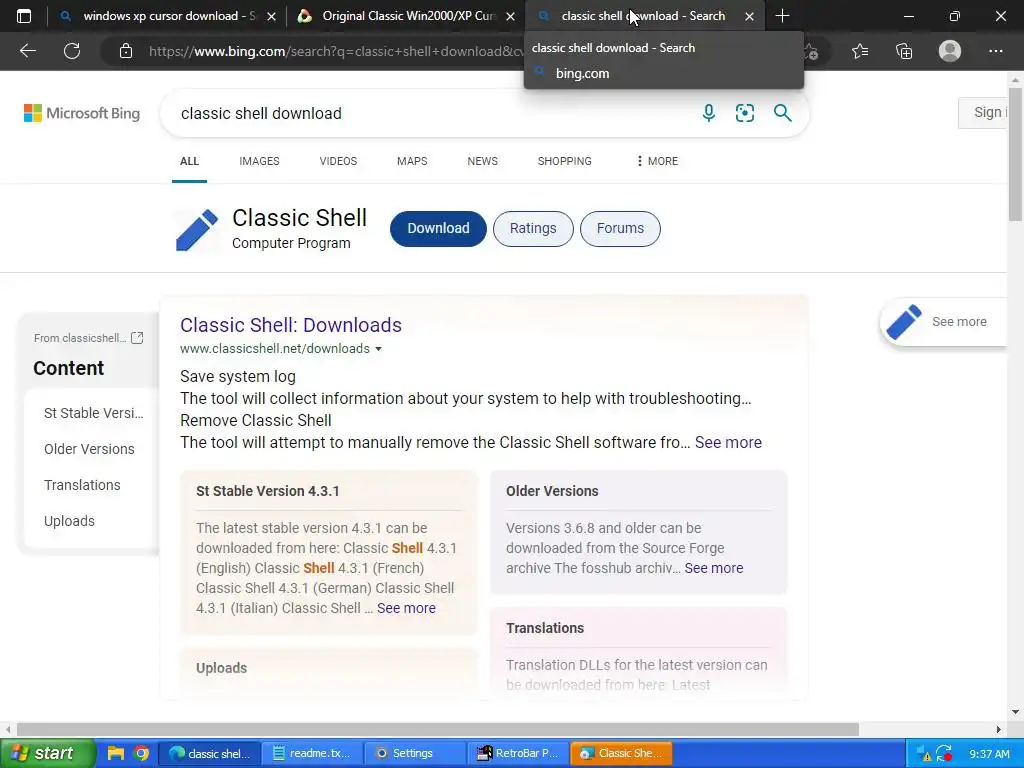Viewport: 1024px width, 768px height.
Task: Select the SHOPPING results tab
Action: pos(565,161)
